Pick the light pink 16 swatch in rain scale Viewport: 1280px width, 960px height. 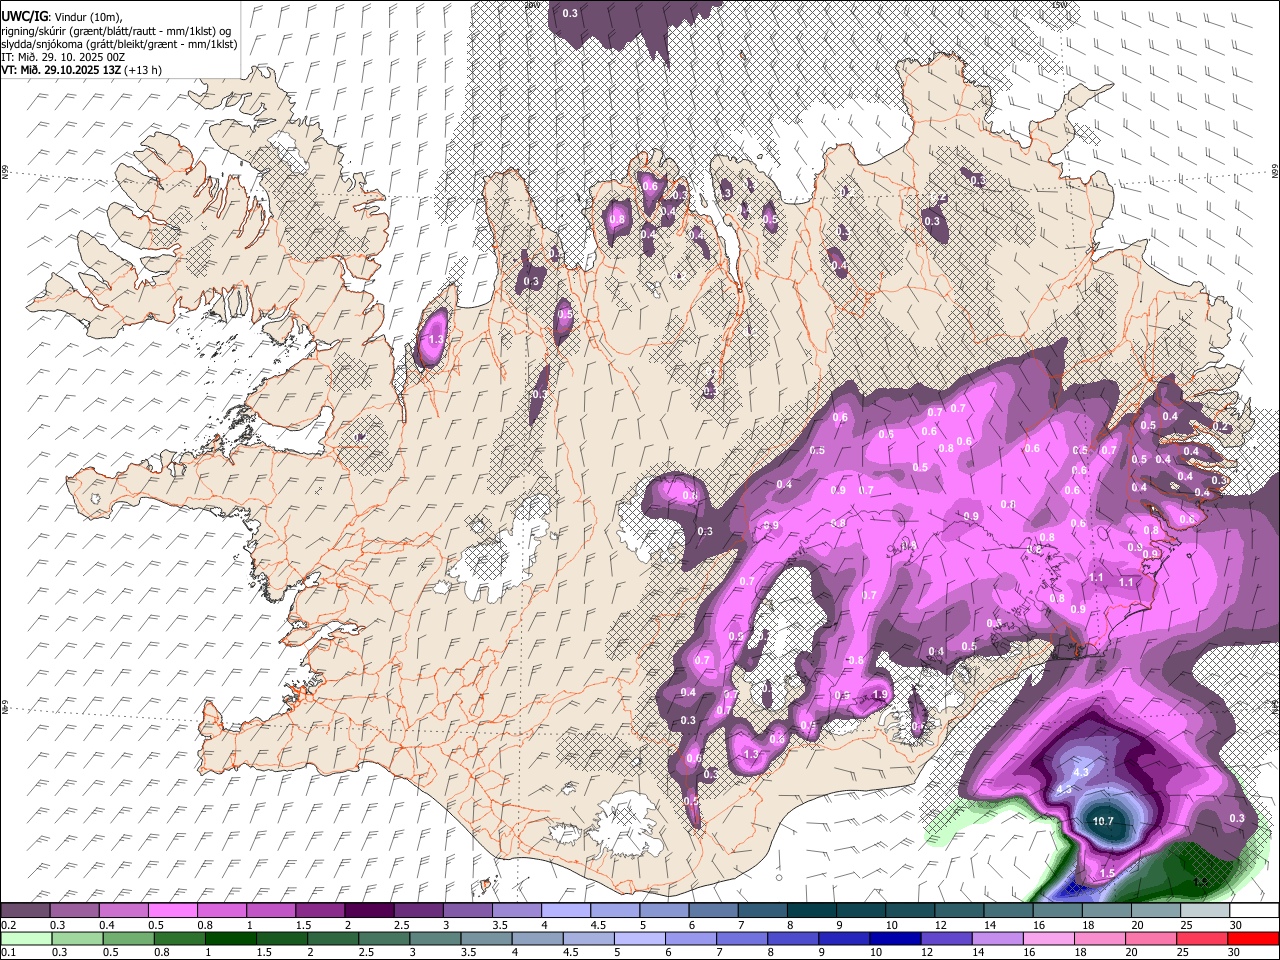pos(1048,938)
